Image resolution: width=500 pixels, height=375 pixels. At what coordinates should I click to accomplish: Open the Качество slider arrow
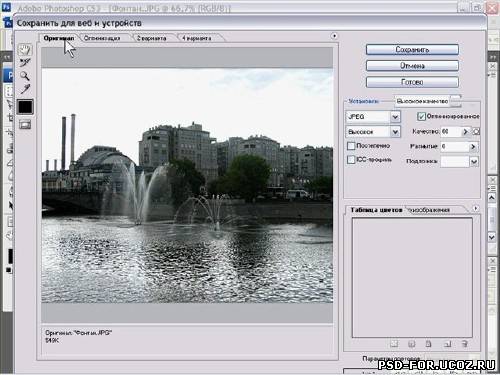[x=465, y=132]
